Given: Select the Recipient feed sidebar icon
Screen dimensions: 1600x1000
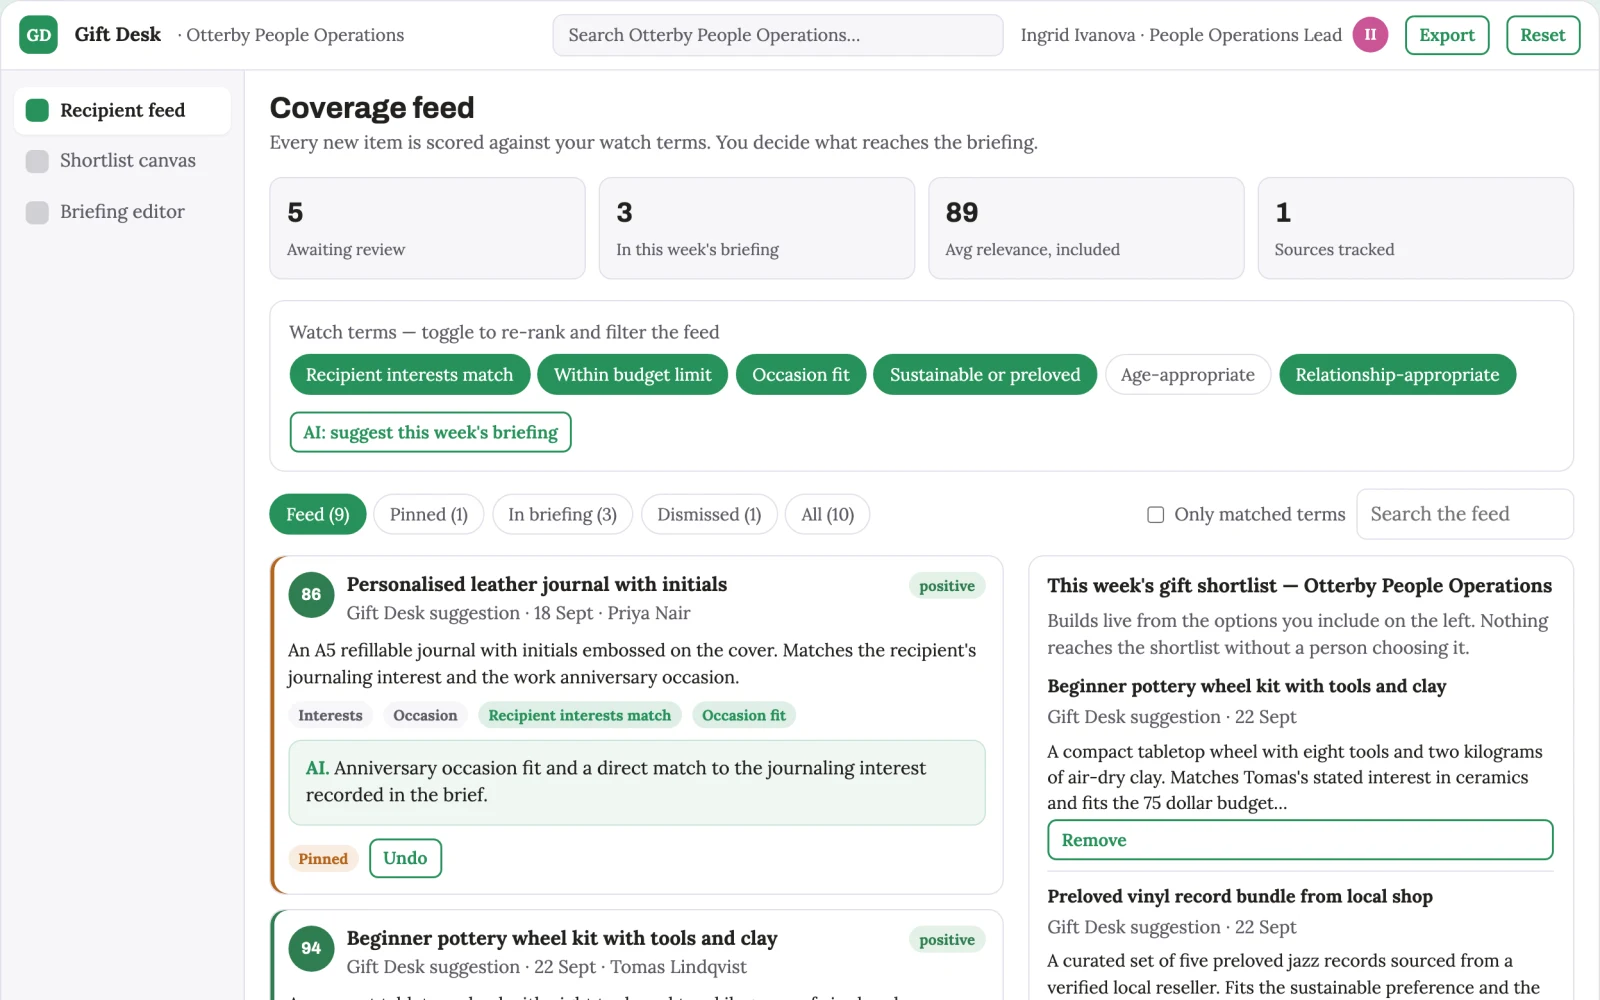Looking at the screenshot, I should click(37, 110).
